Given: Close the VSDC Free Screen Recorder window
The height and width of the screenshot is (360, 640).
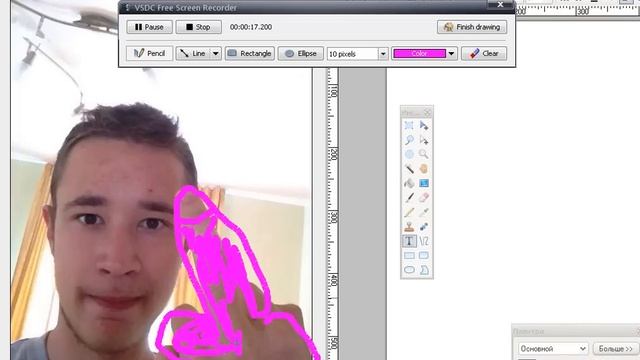Looking at the screenshot, I should (x=501, y=4).
